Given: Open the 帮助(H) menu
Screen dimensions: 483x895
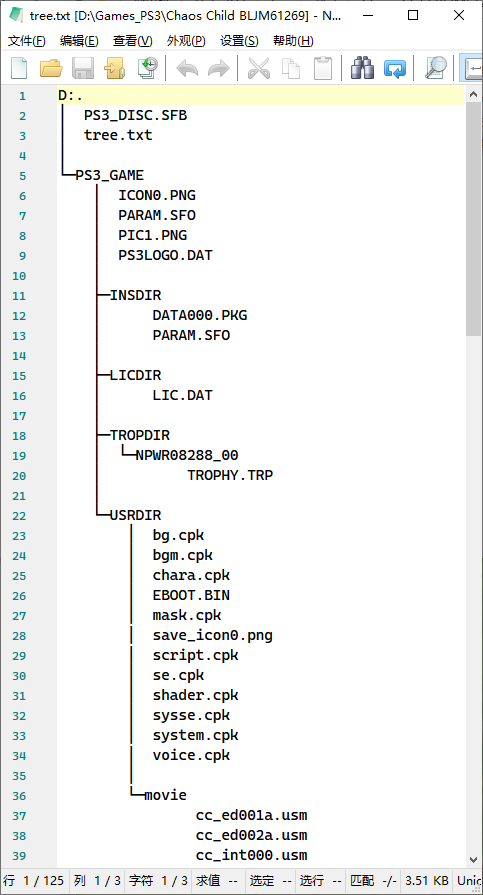Looking at the screenshot, I should [x=293, y=41].
